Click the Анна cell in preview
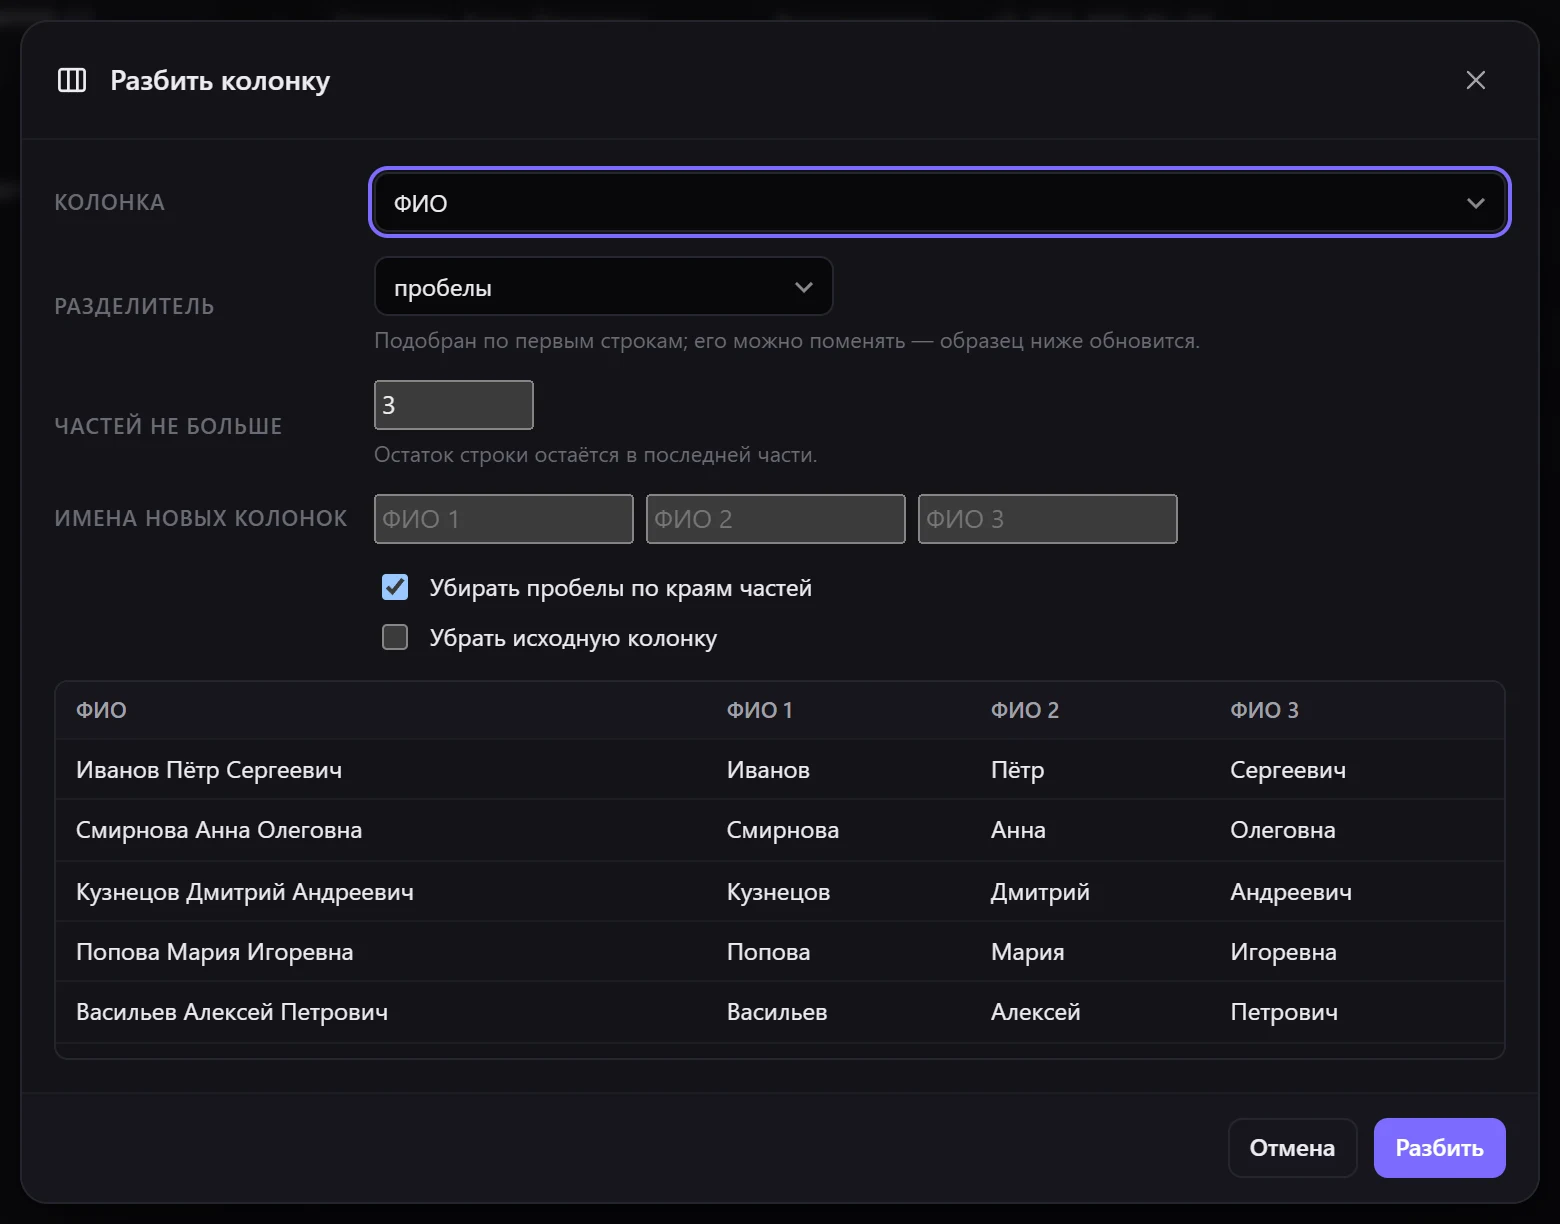The height and width of the screenshot is (1224, 1560). [1018, 830]
